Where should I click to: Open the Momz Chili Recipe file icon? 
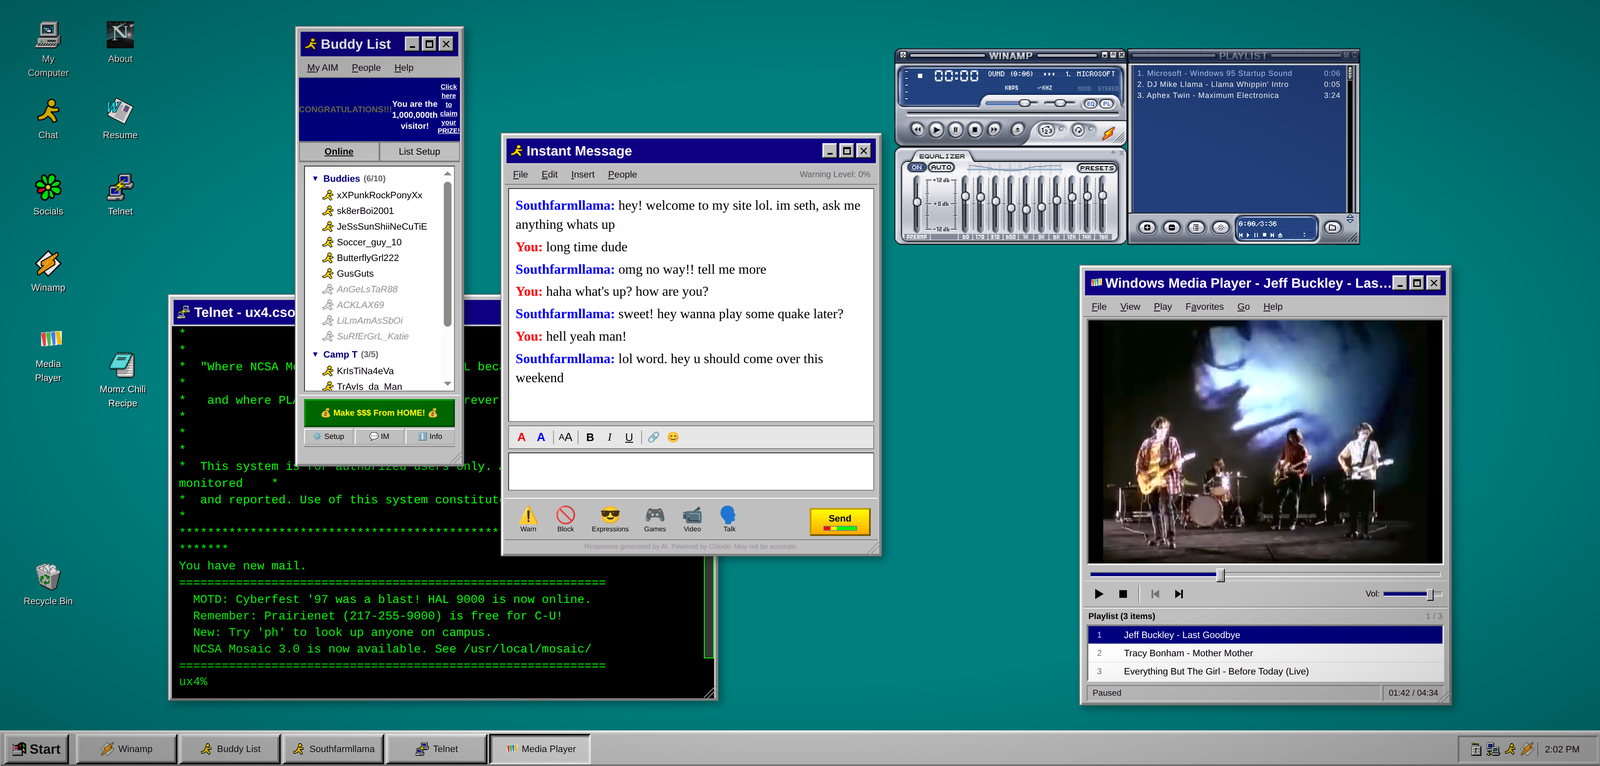(122, 380)
